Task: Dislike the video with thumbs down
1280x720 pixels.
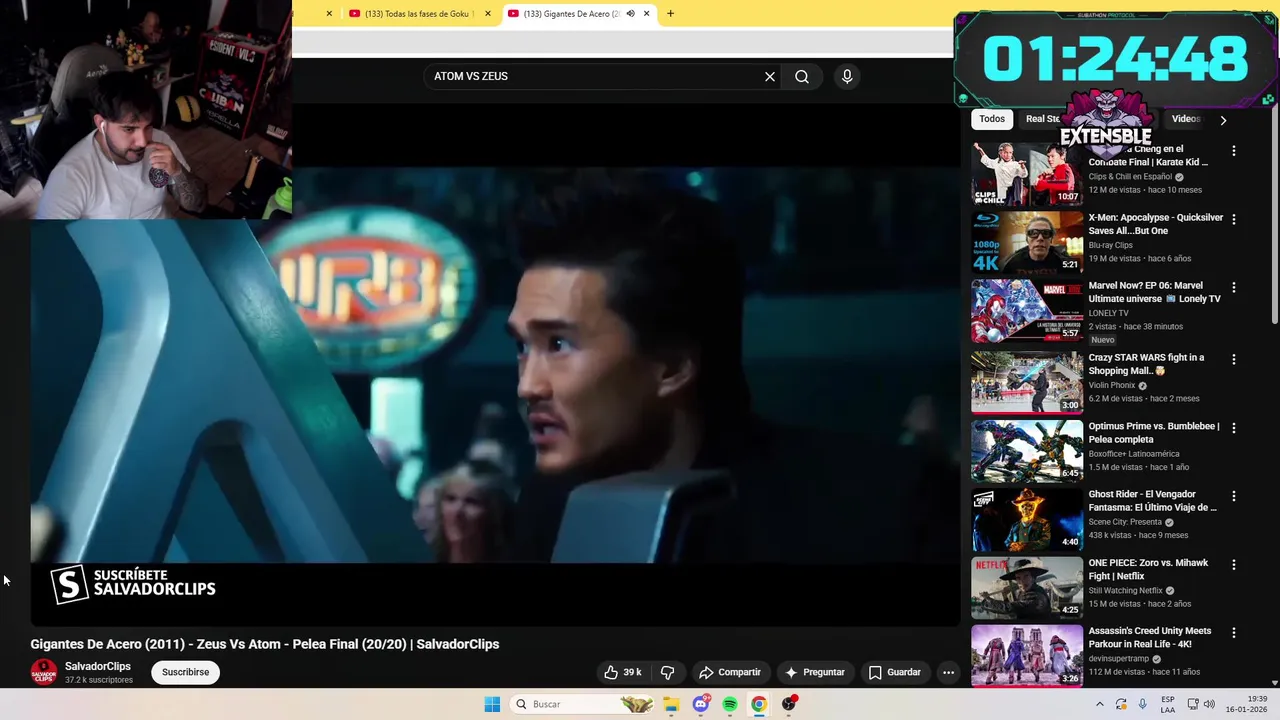Action: pos(668,672)
